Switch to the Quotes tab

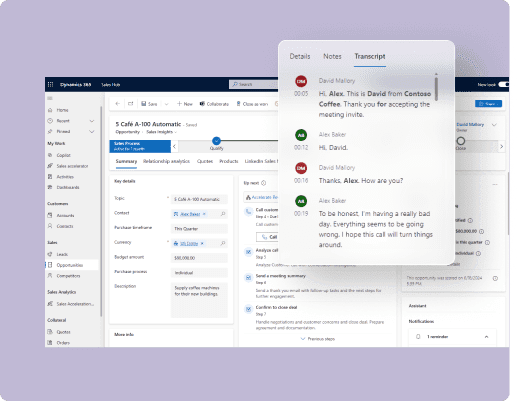coord(205,161)
